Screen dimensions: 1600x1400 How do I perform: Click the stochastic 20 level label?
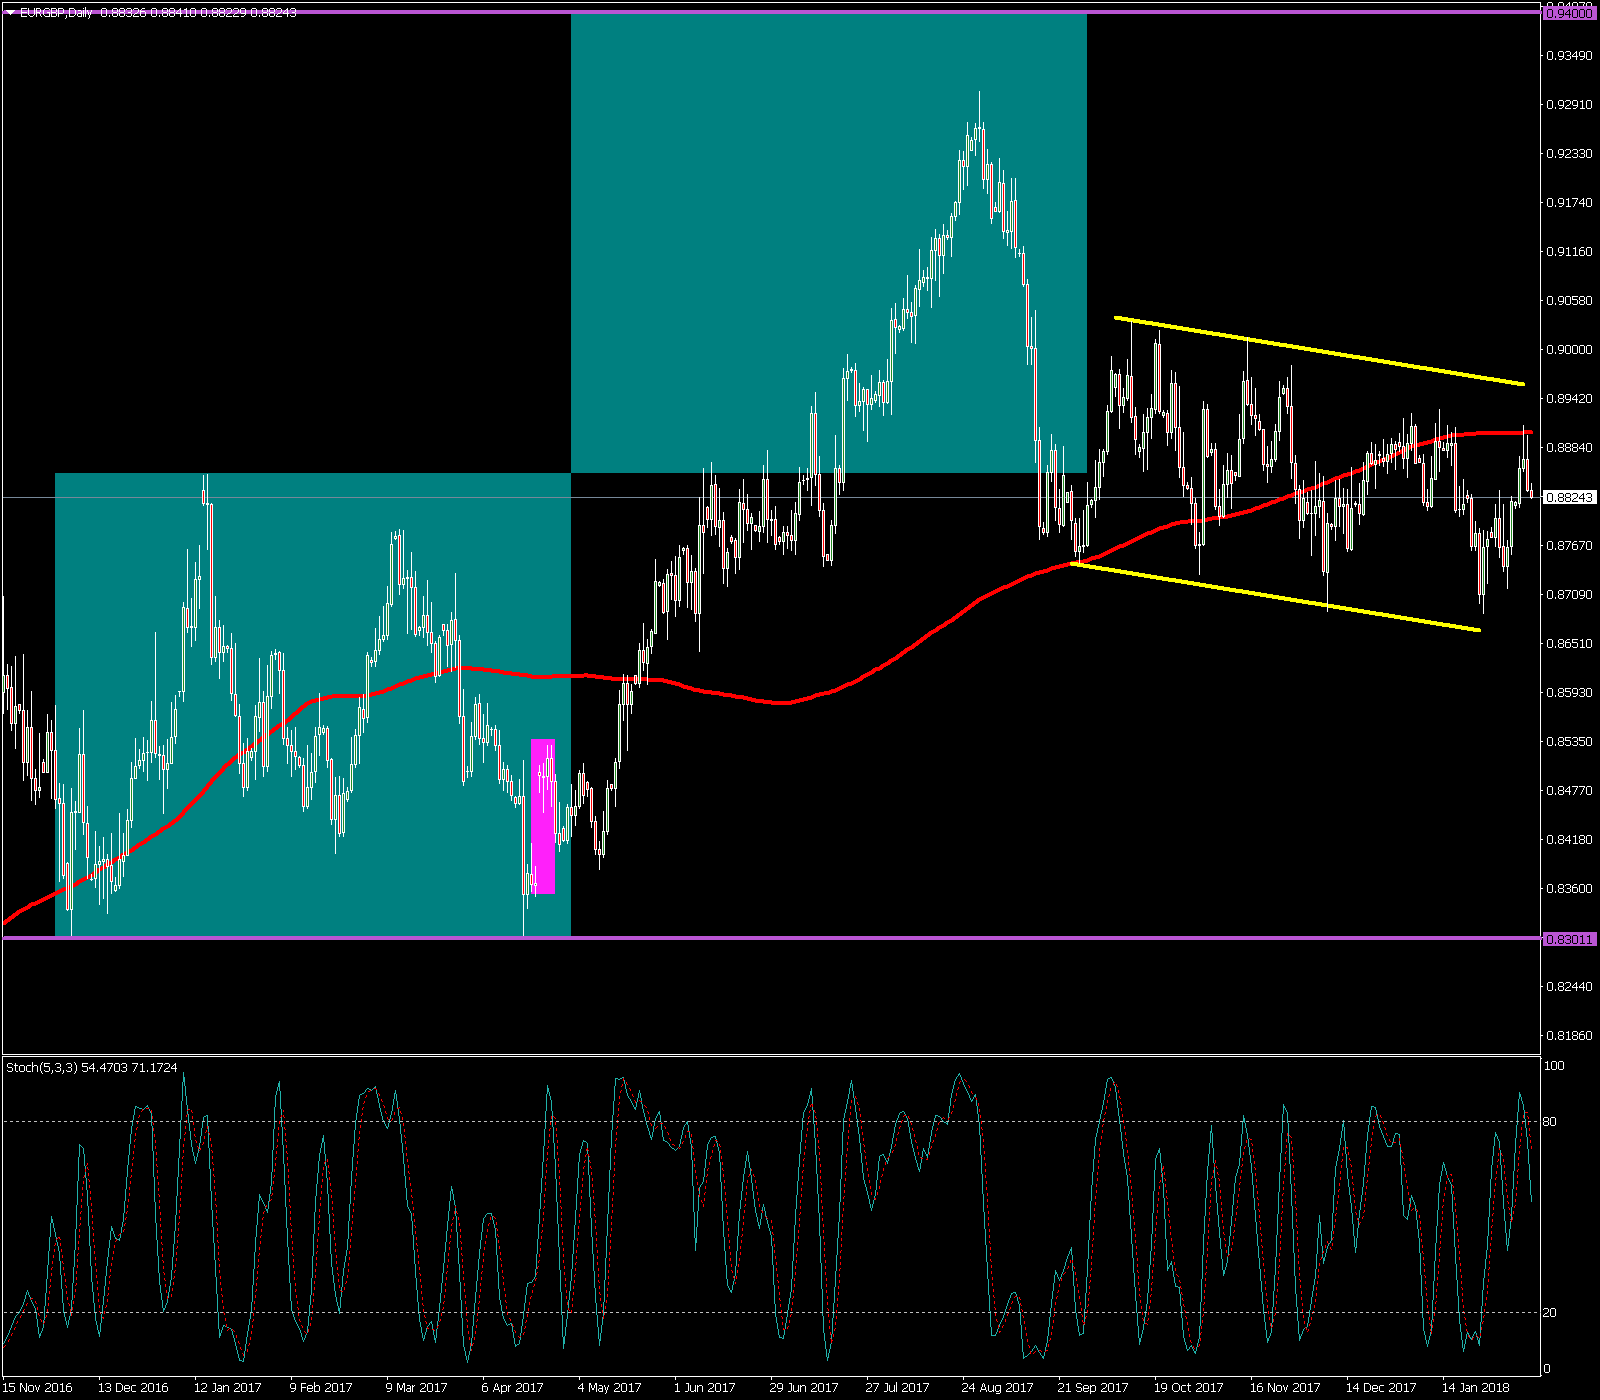click(x=1549, y=1313)
